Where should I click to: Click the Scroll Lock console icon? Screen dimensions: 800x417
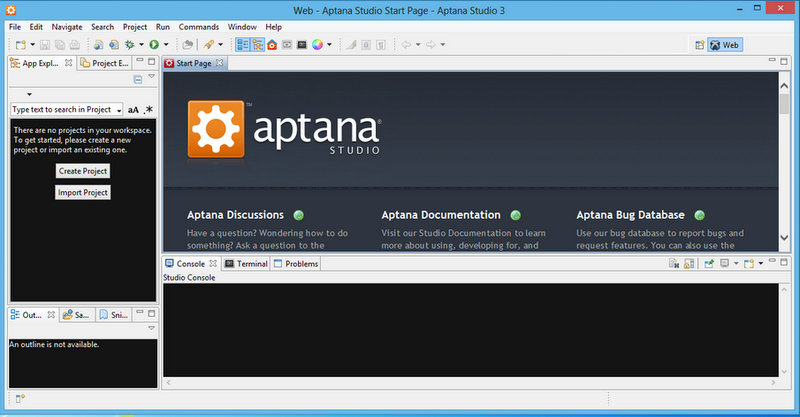(689, 263)
